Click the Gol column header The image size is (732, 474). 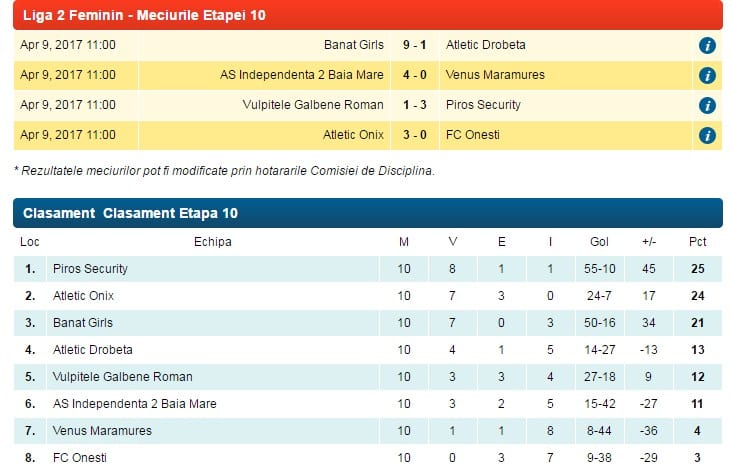point(599,241)
